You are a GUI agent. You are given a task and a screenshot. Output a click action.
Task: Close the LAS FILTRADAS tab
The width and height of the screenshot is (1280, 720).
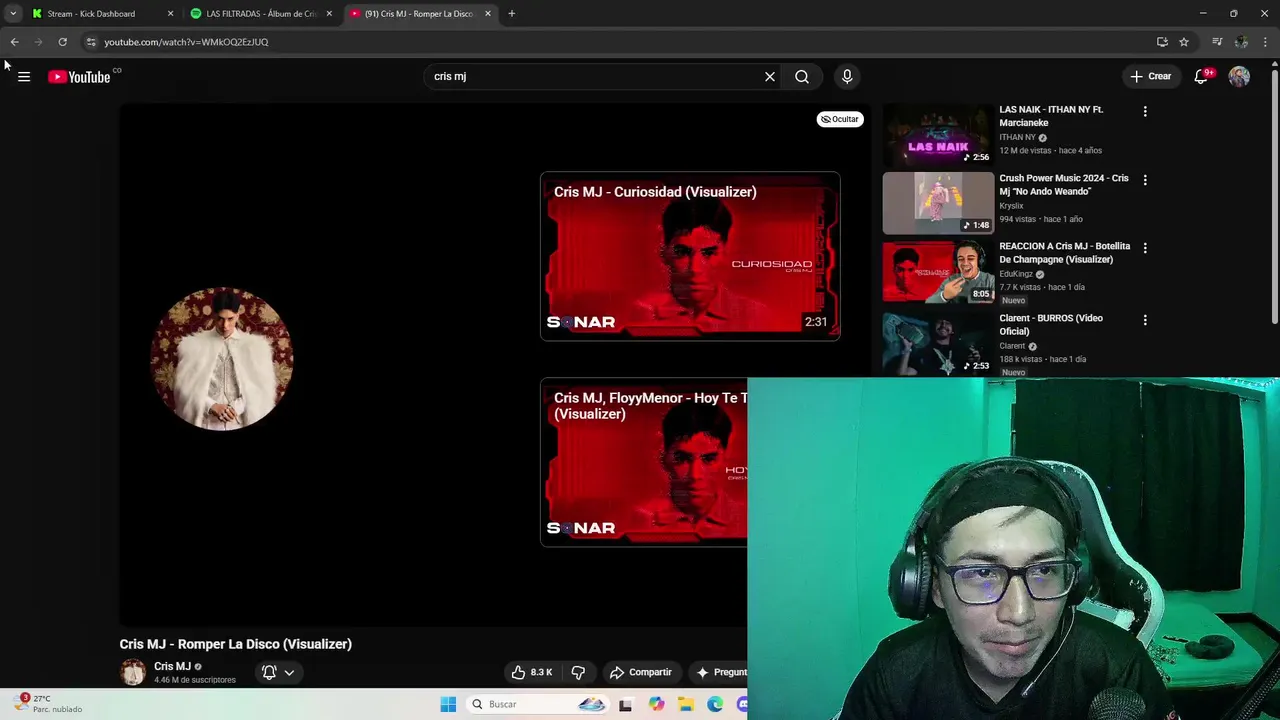(x=329, y=14)
